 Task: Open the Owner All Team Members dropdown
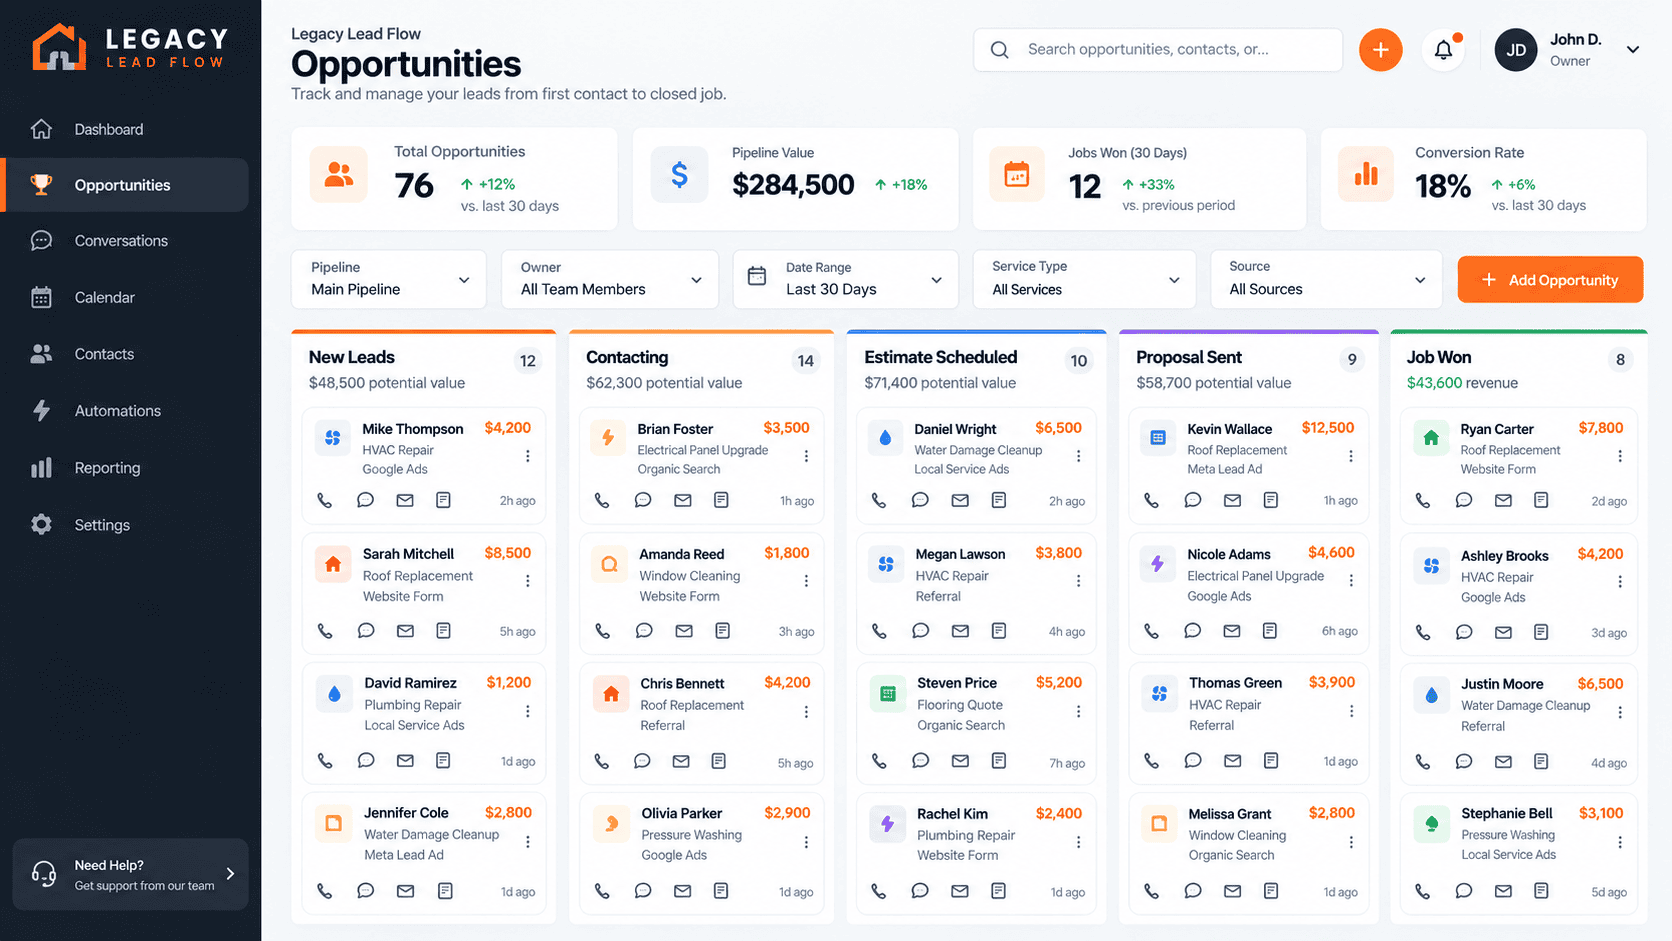[x=610, y=279]
